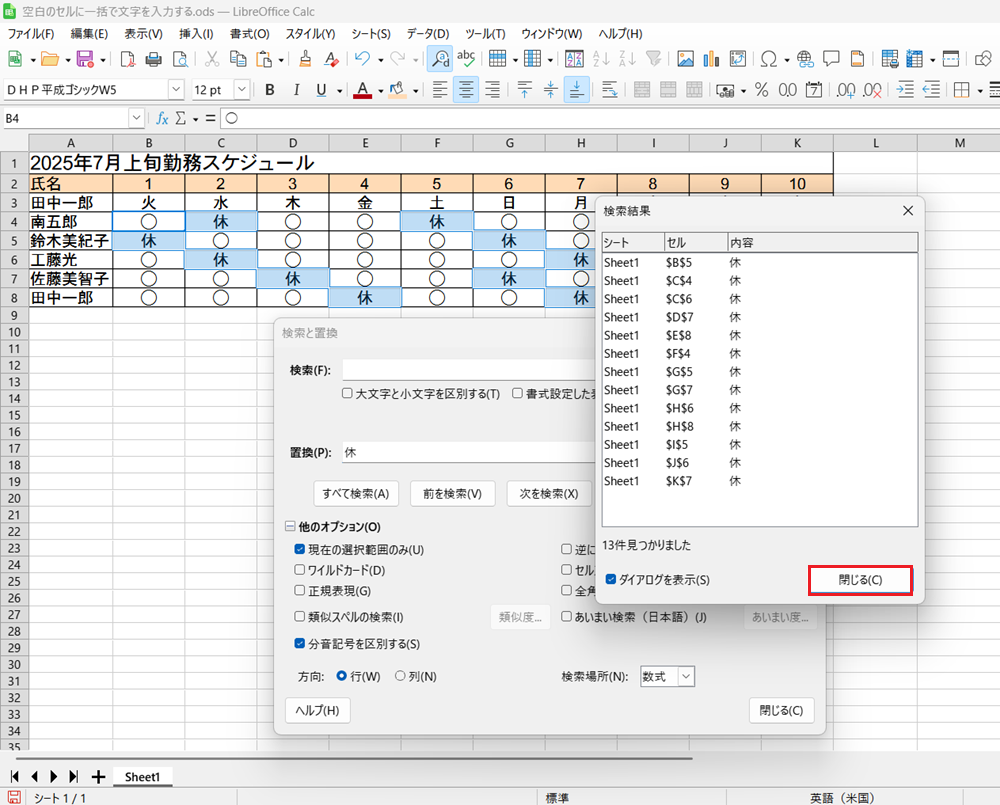Viewport: 1000px width, 805px height.
Task: Click the 次を検索(X) button
Action: pyautogui.click(x=549, y=494)
